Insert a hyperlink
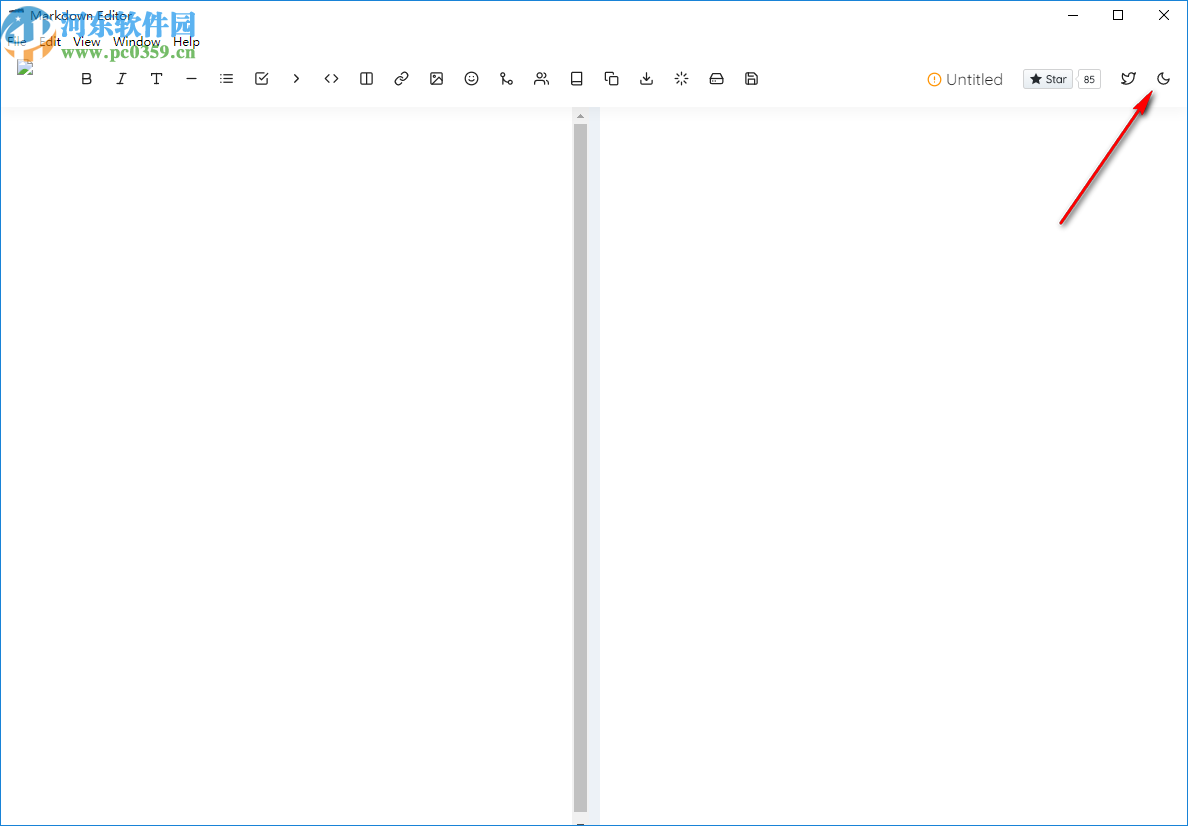The height and width of the screenshot is (826, 1188). tap(401, 78)
